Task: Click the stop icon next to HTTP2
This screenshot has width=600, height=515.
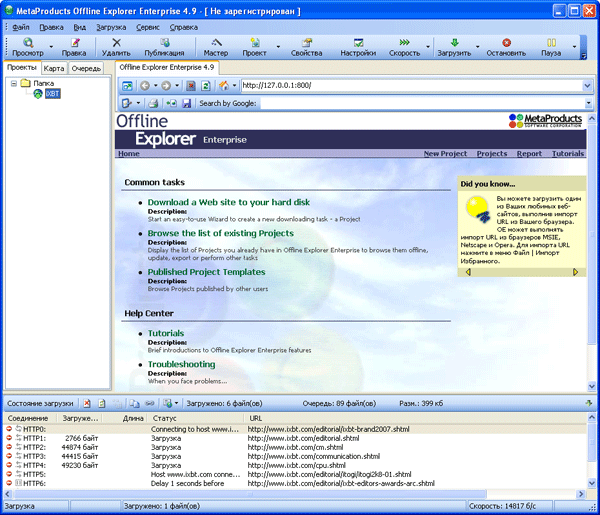Action: [x=9, y=447]
